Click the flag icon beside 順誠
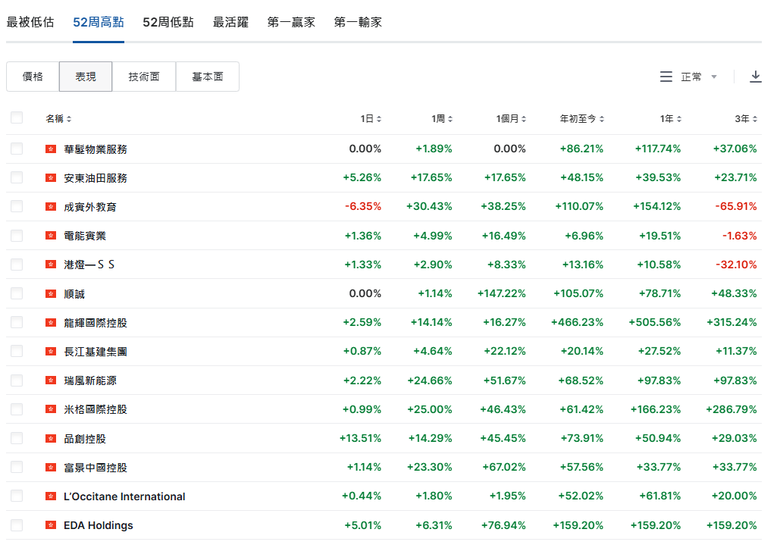 [x=51, y=293]
